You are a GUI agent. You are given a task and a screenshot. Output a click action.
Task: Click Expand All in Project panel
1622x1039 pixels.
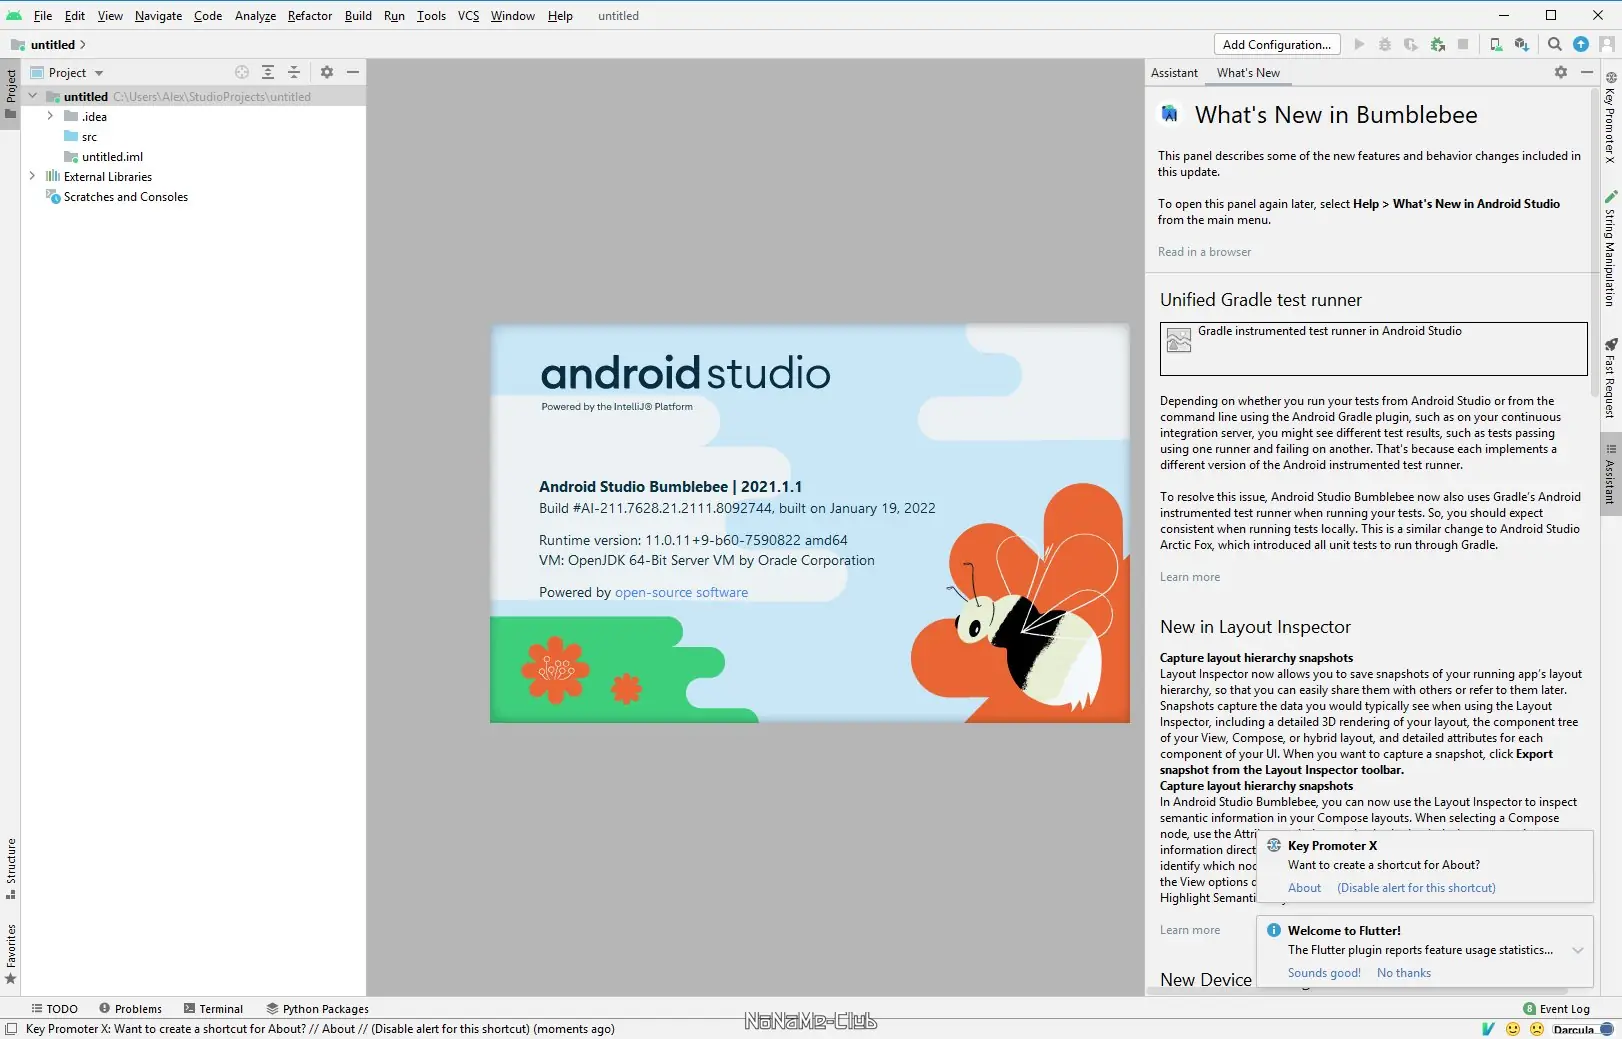point(268,73)
